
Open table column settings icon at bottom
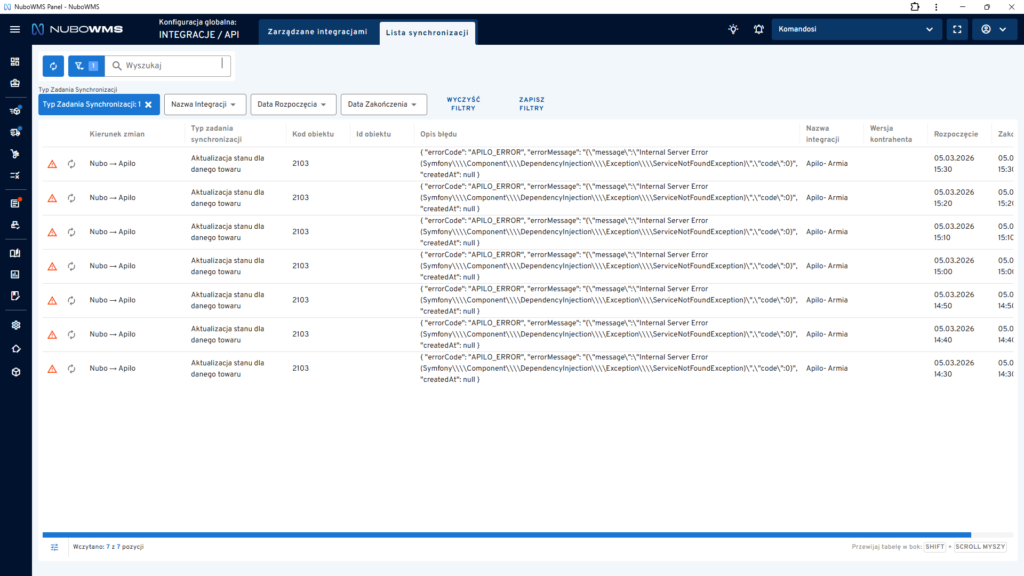coord(55,547)
